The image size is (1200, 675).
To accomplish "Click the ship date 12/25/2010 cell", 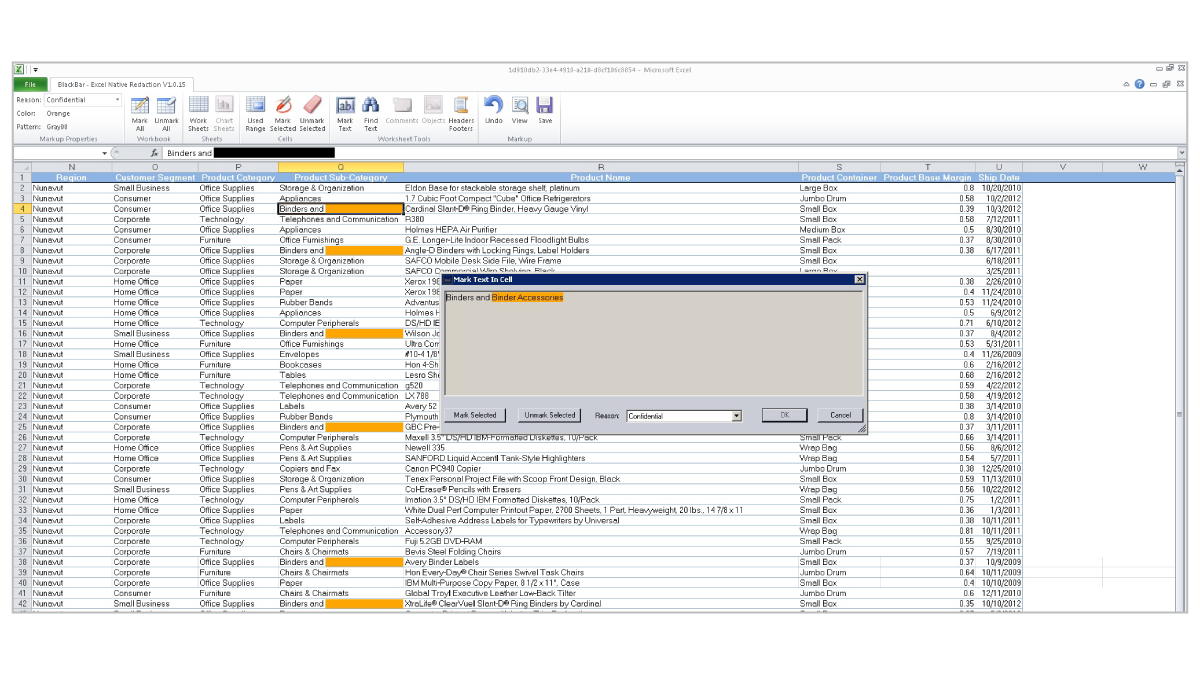I will 999,469.
